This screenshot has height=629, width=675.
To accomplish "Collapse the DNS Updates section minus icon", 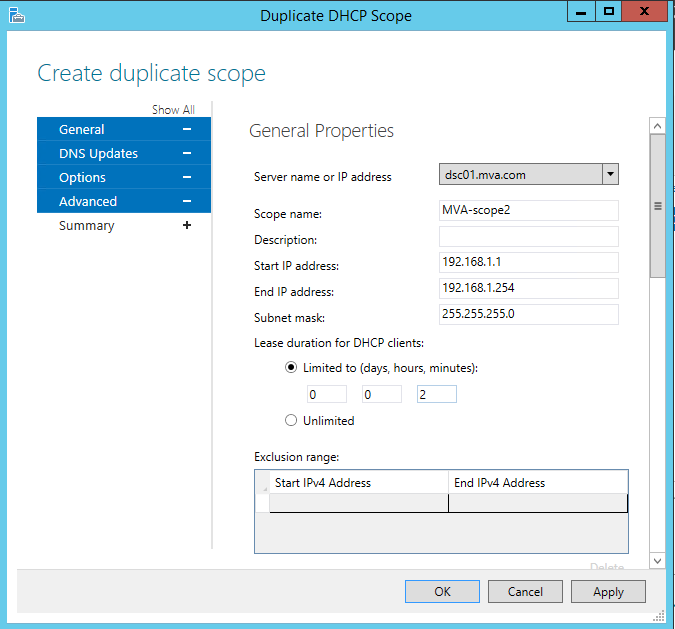I will point(187,153).
